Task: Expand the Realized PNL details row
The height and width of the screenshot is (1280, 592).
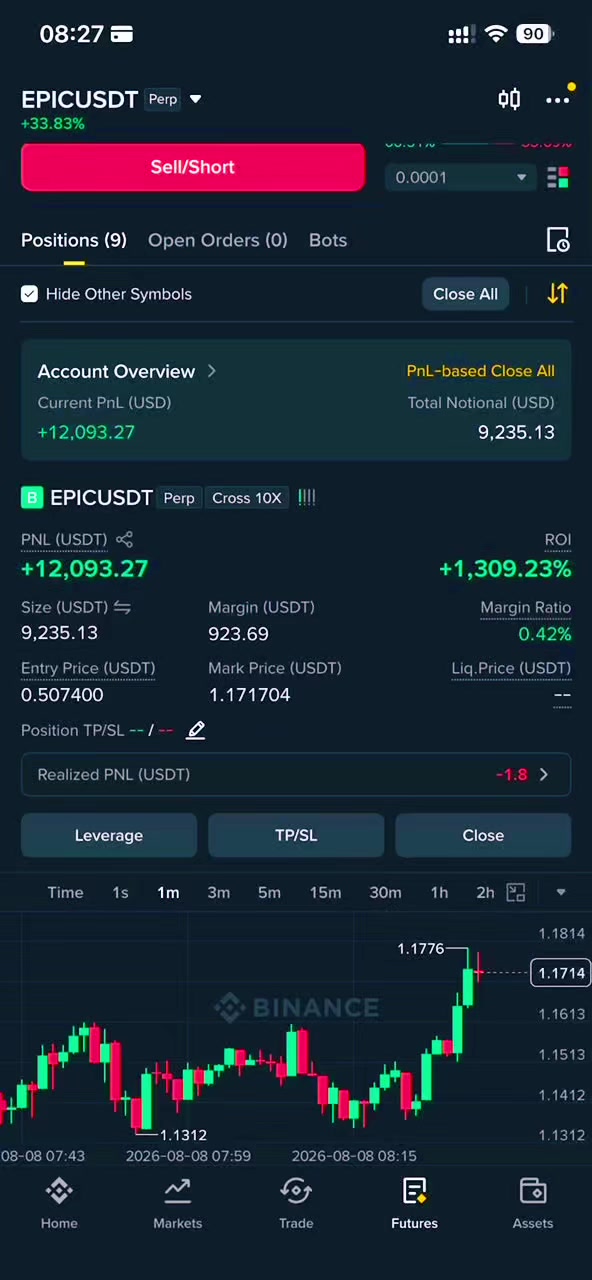Action: [296, 774]
